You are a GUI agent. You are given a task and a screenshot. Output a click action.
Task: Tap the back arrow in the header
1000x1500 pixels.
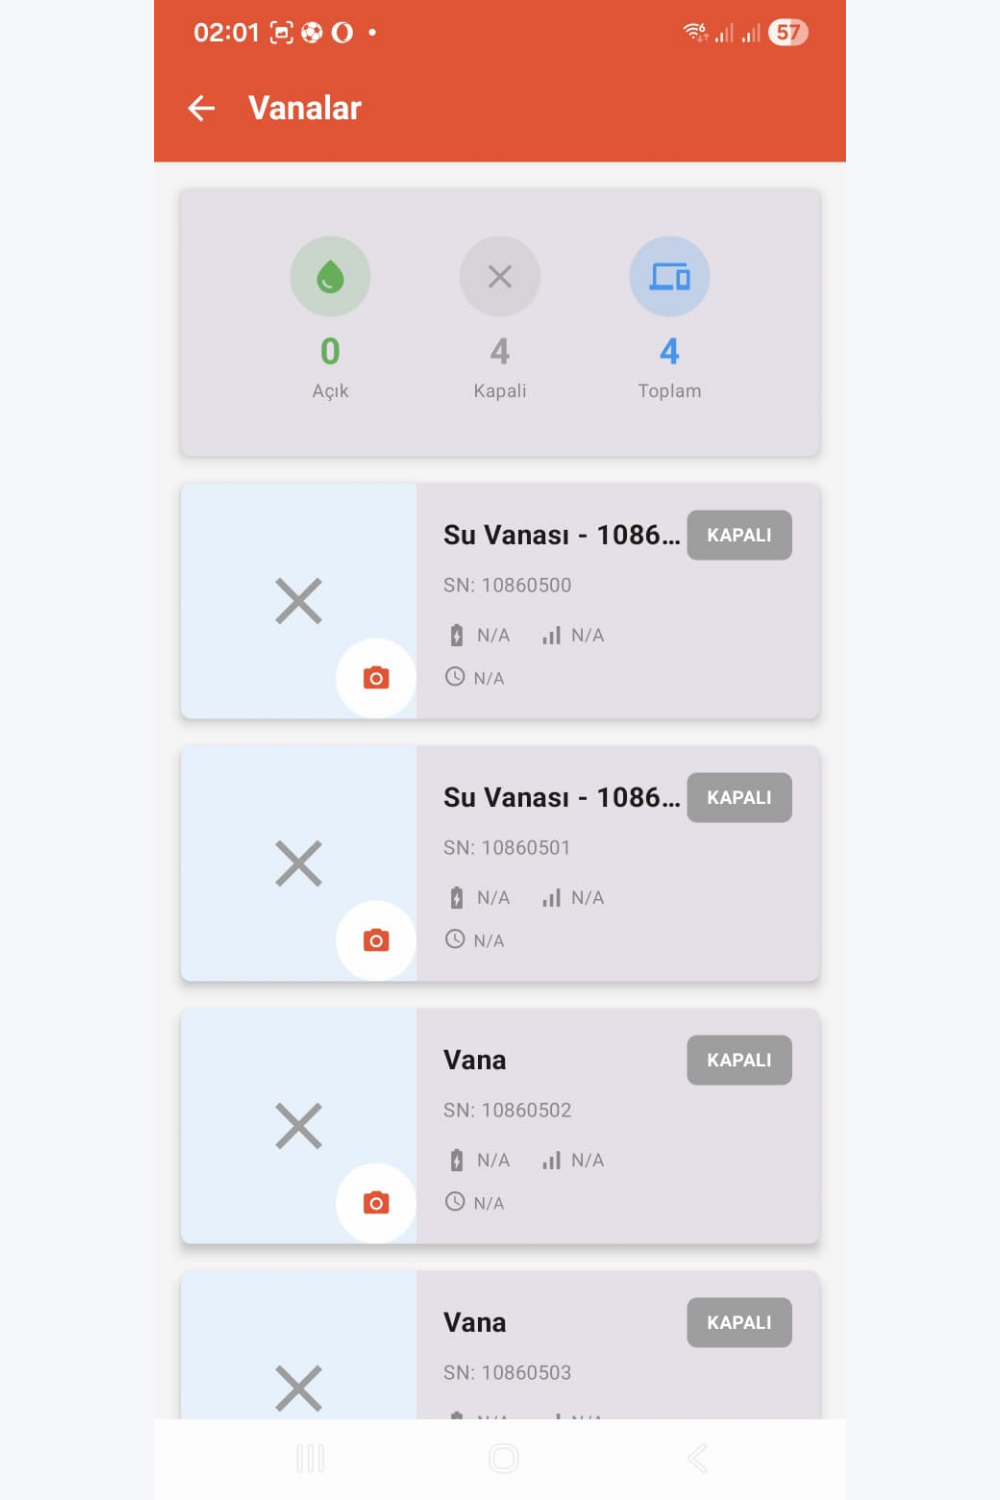point(201,108)
